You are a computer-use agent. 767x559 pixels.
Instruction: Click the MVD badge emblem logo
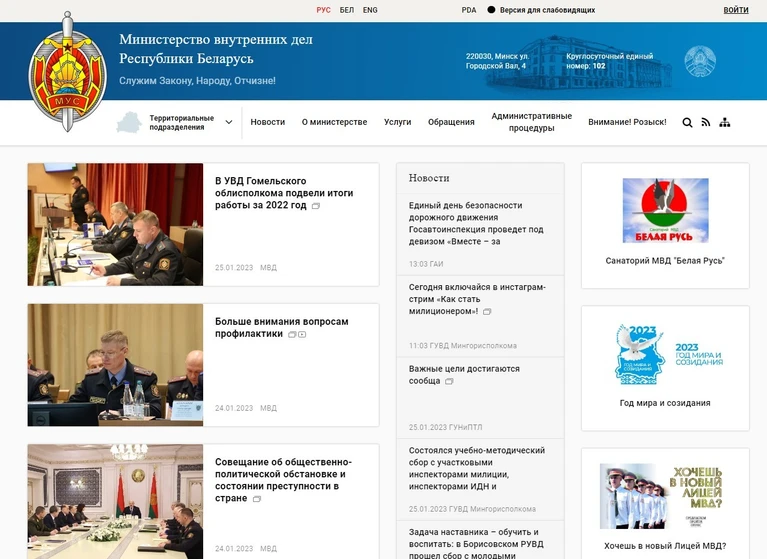[67, 72]
